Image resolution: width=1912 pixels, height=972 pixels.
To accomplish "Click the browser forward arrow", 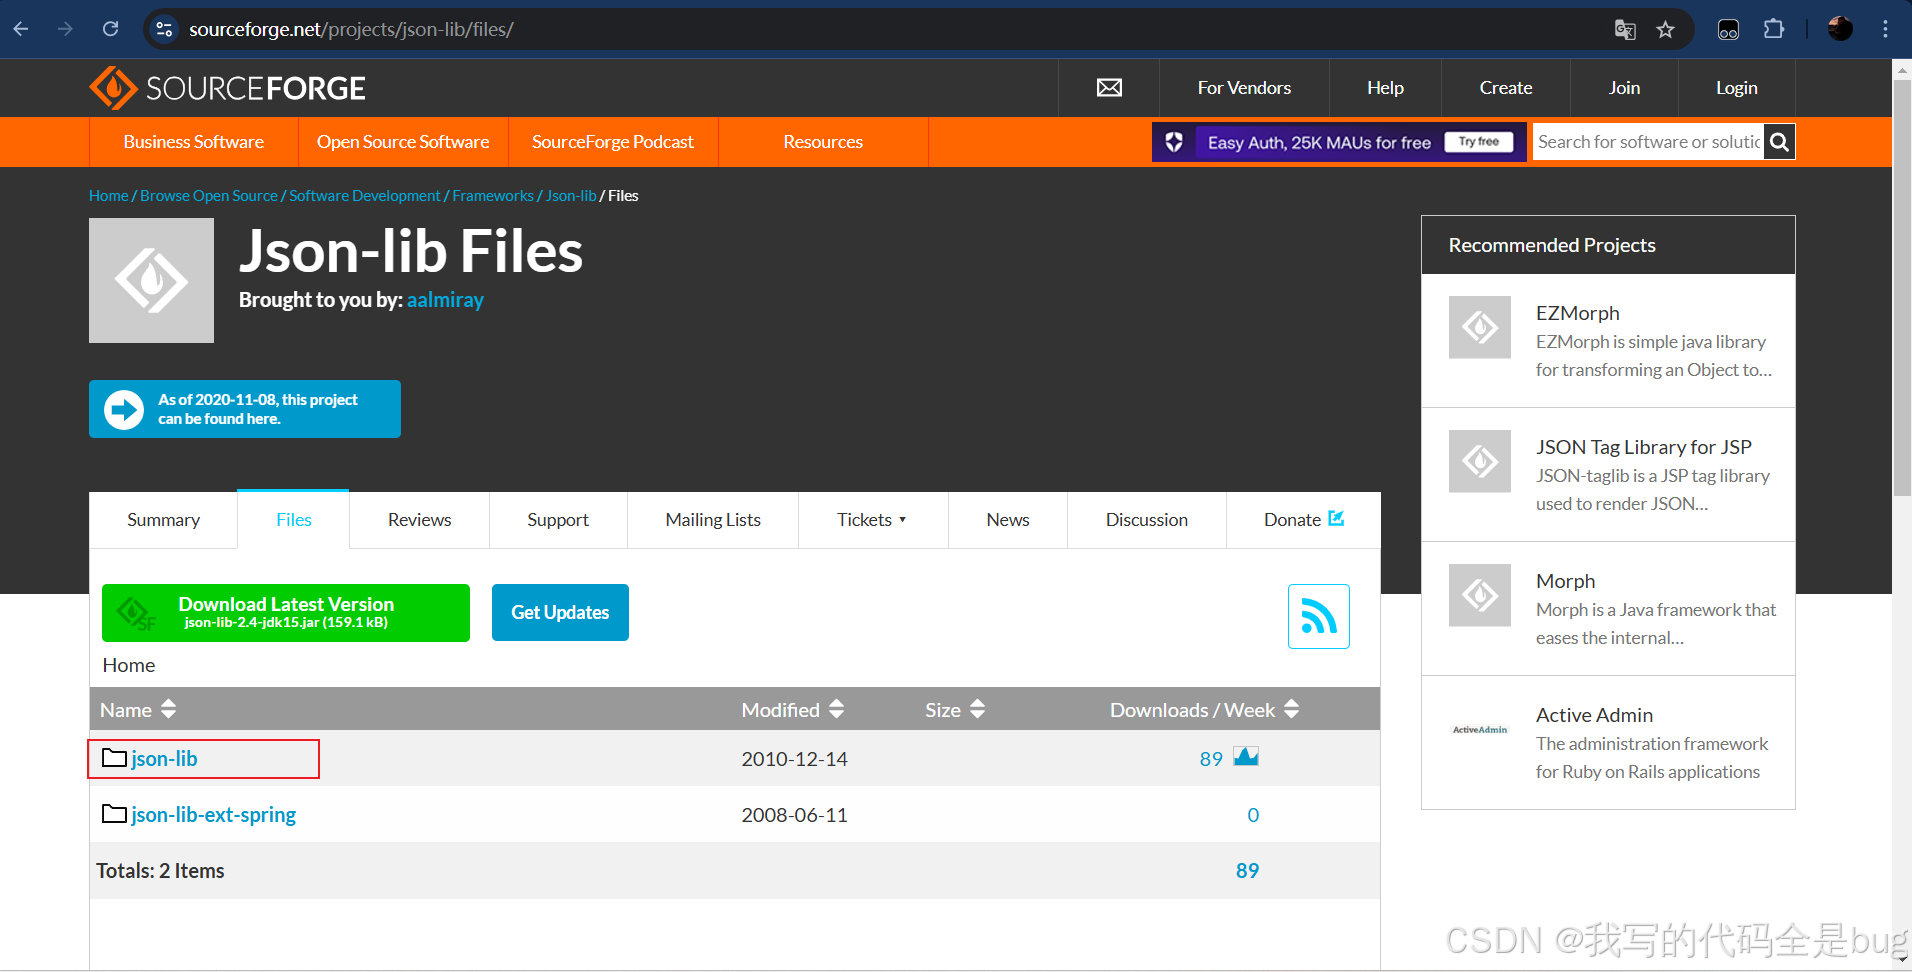I will click(x=66, y=29).
